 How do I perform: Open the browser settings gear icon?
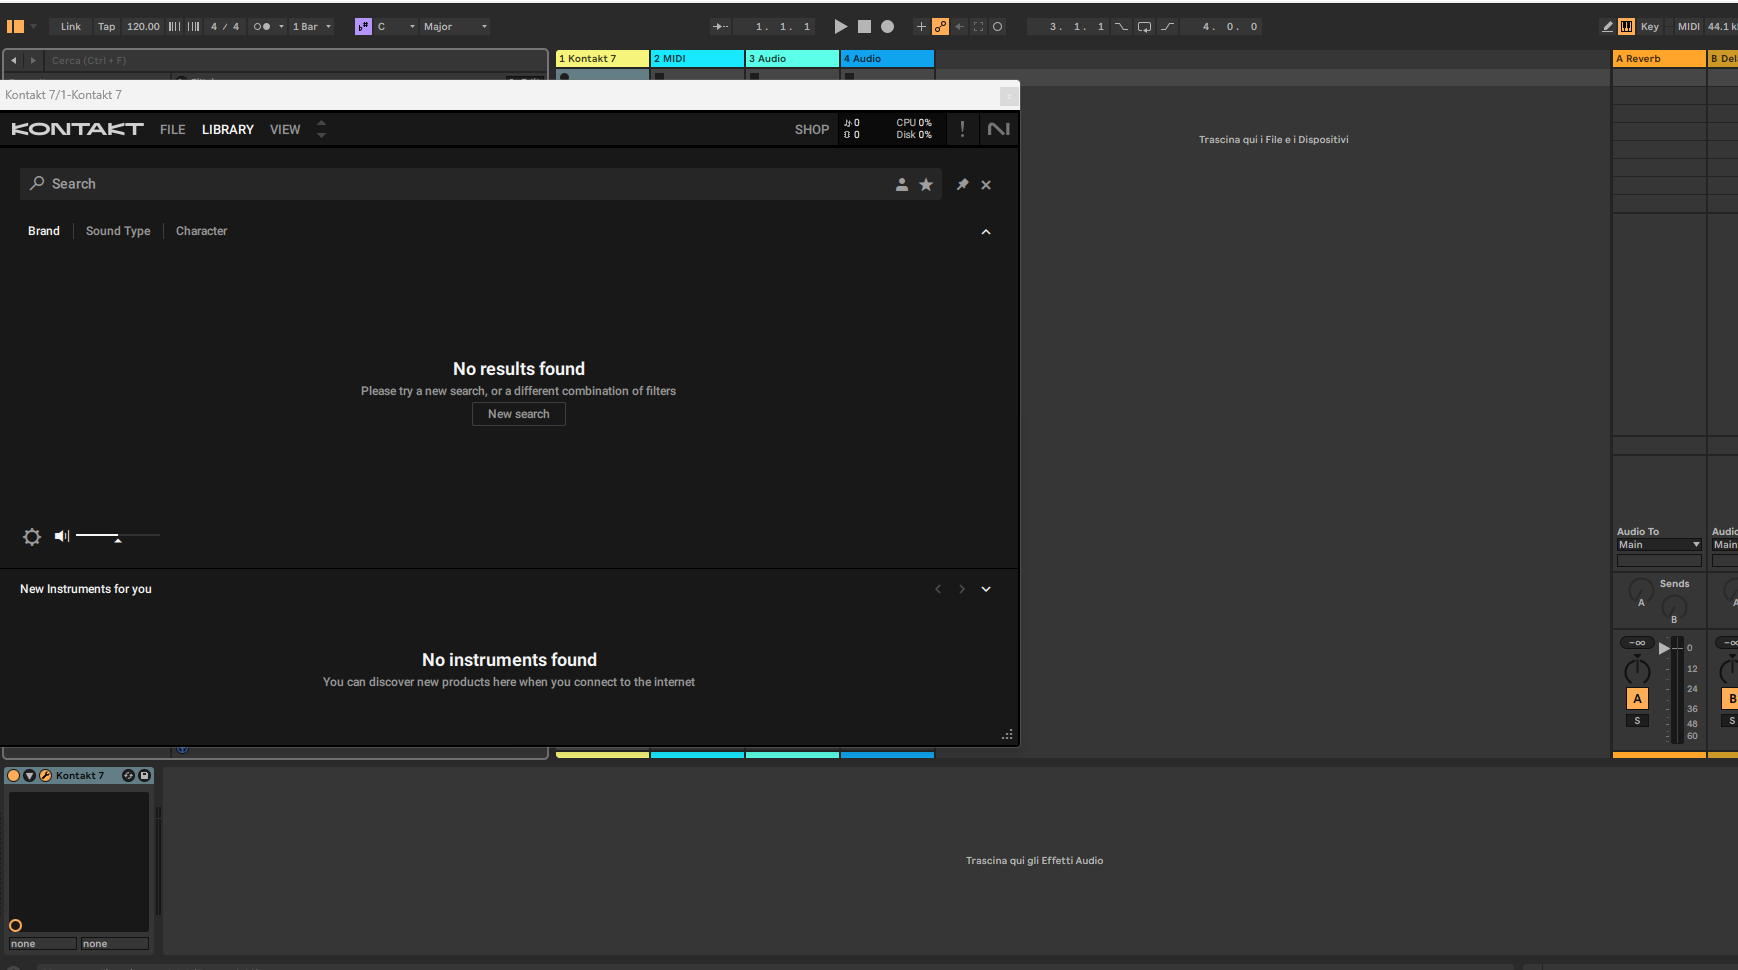[32, 537]
